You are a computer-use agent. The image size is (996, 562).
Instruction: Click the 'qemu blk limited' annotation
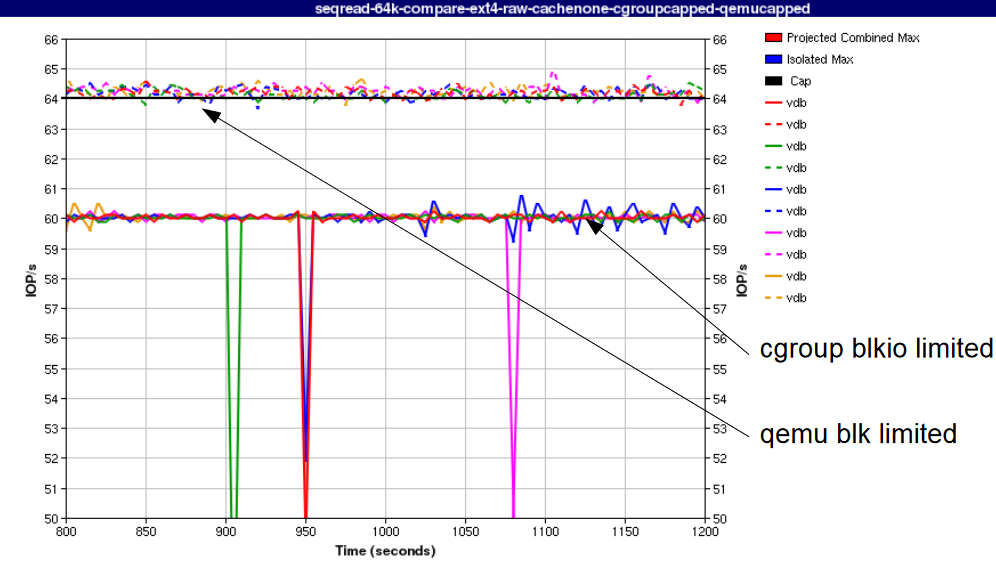(x=858, y=434)
